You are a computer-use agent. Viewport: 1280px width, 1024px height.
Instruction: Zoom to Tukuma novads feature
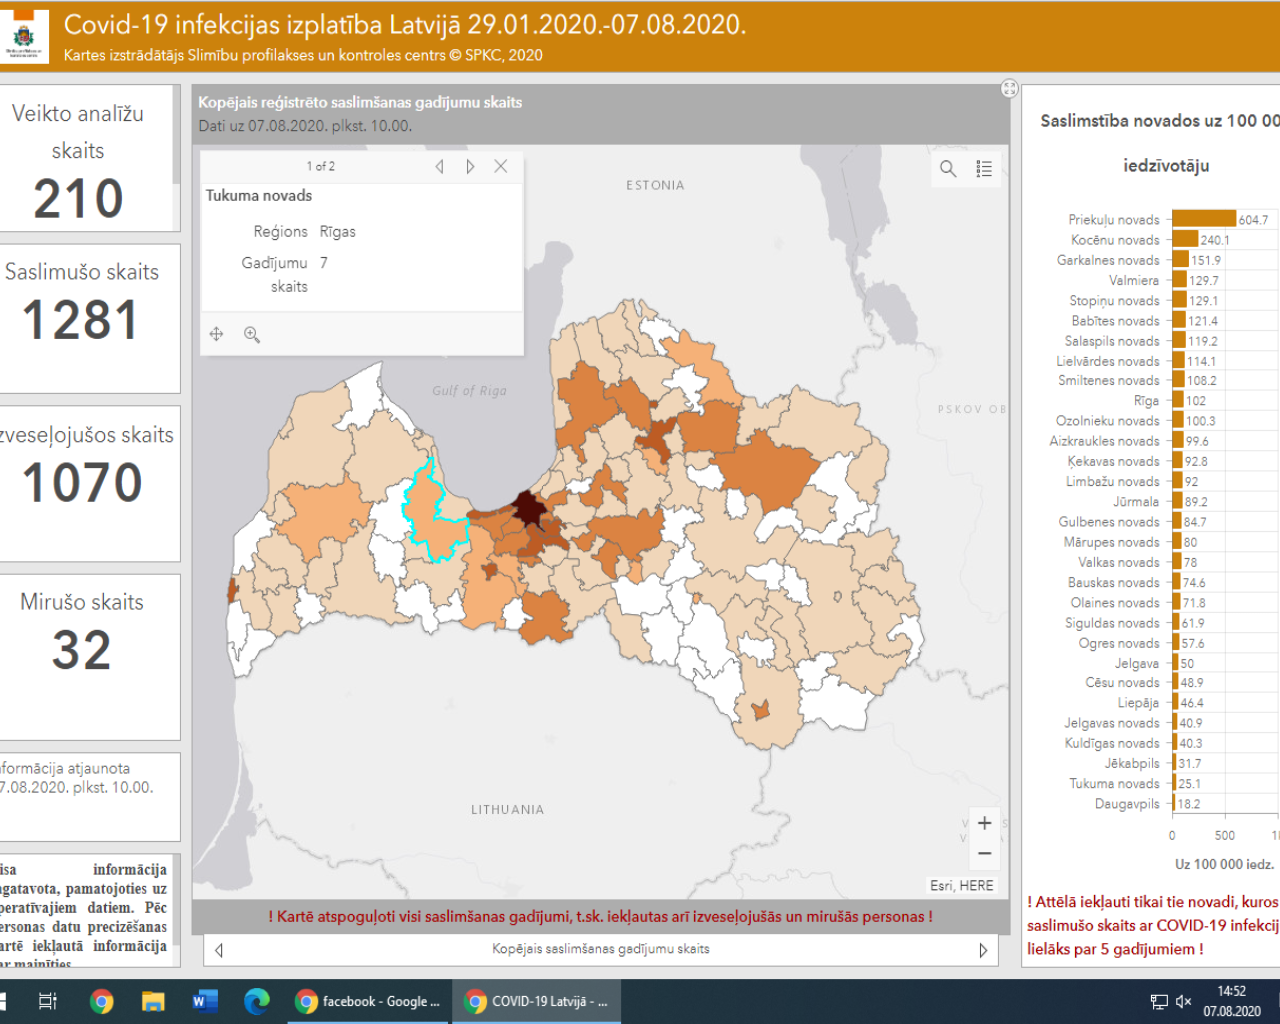click(x=252, y=335)
